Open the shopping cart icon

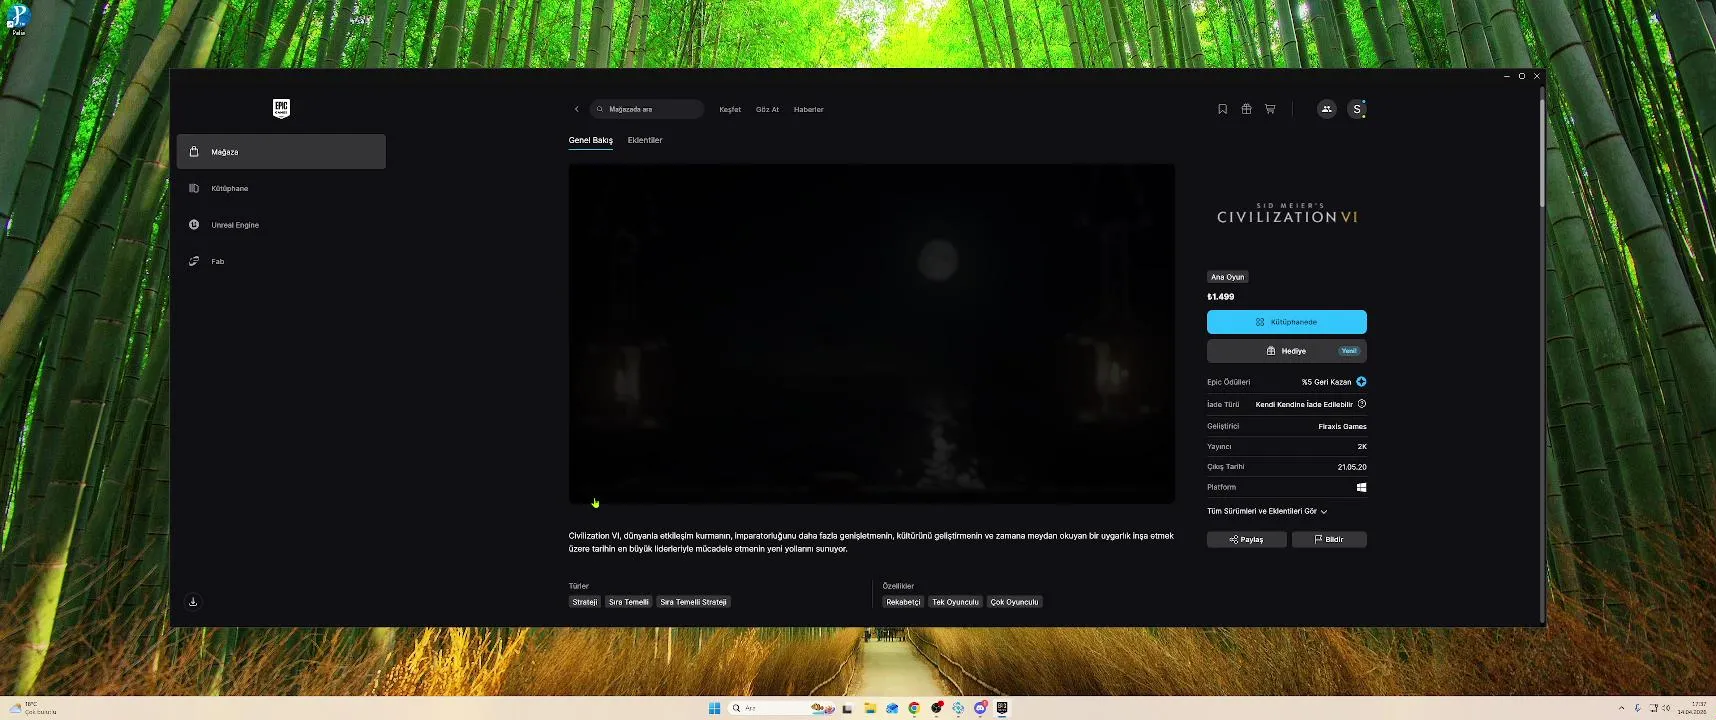[1270, 109]
